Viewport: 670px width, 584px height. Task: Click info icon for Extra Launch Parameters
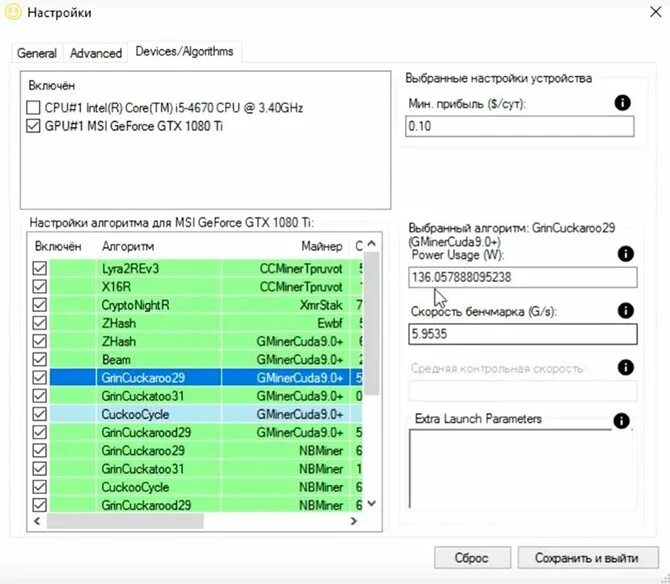coord(621,420)
